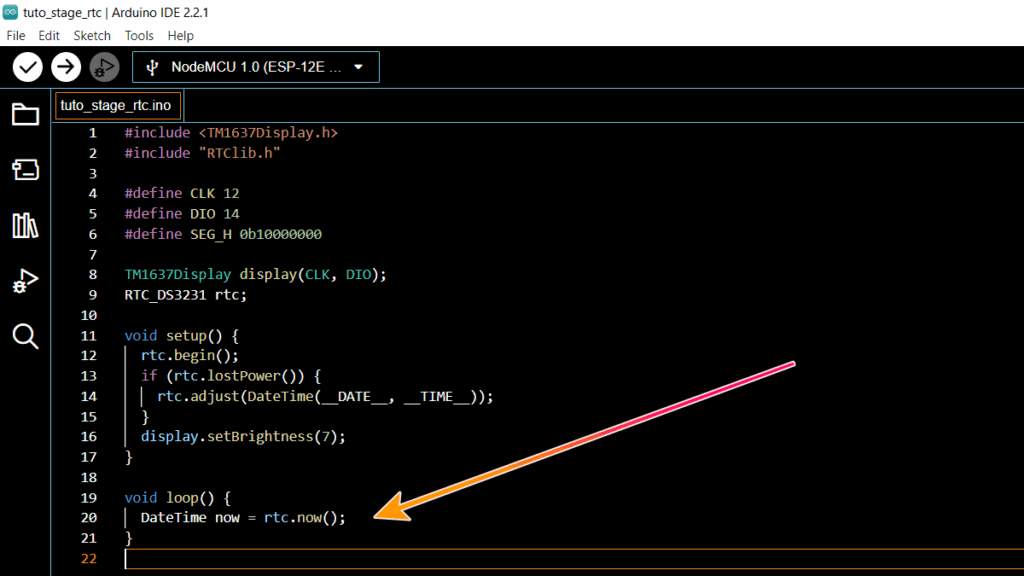Click the "#include "RTClib.h"" line
Screen dimensions: 1024x576
(202, 153)
